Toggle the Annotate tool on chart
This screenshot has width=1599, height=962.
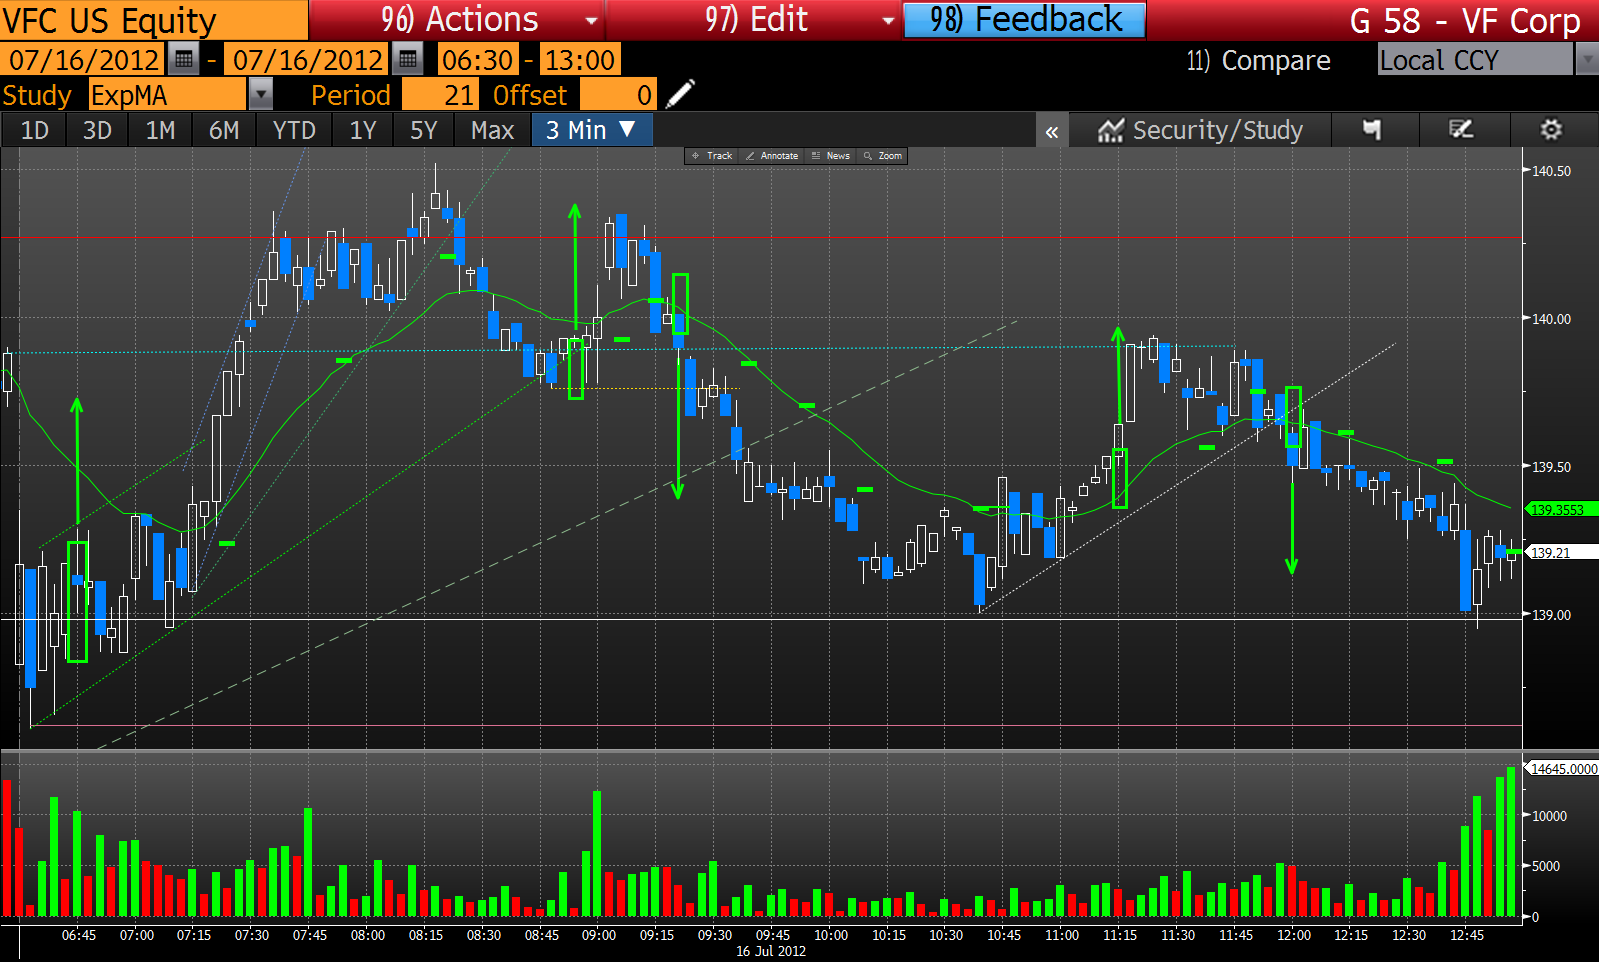click(772, 156)
